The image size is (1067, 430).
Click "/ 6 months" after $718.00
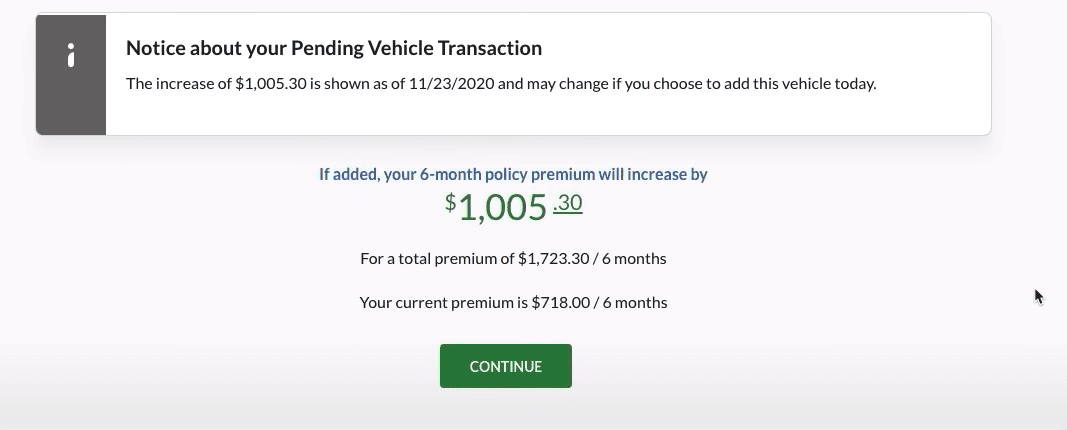pos(630,302)
